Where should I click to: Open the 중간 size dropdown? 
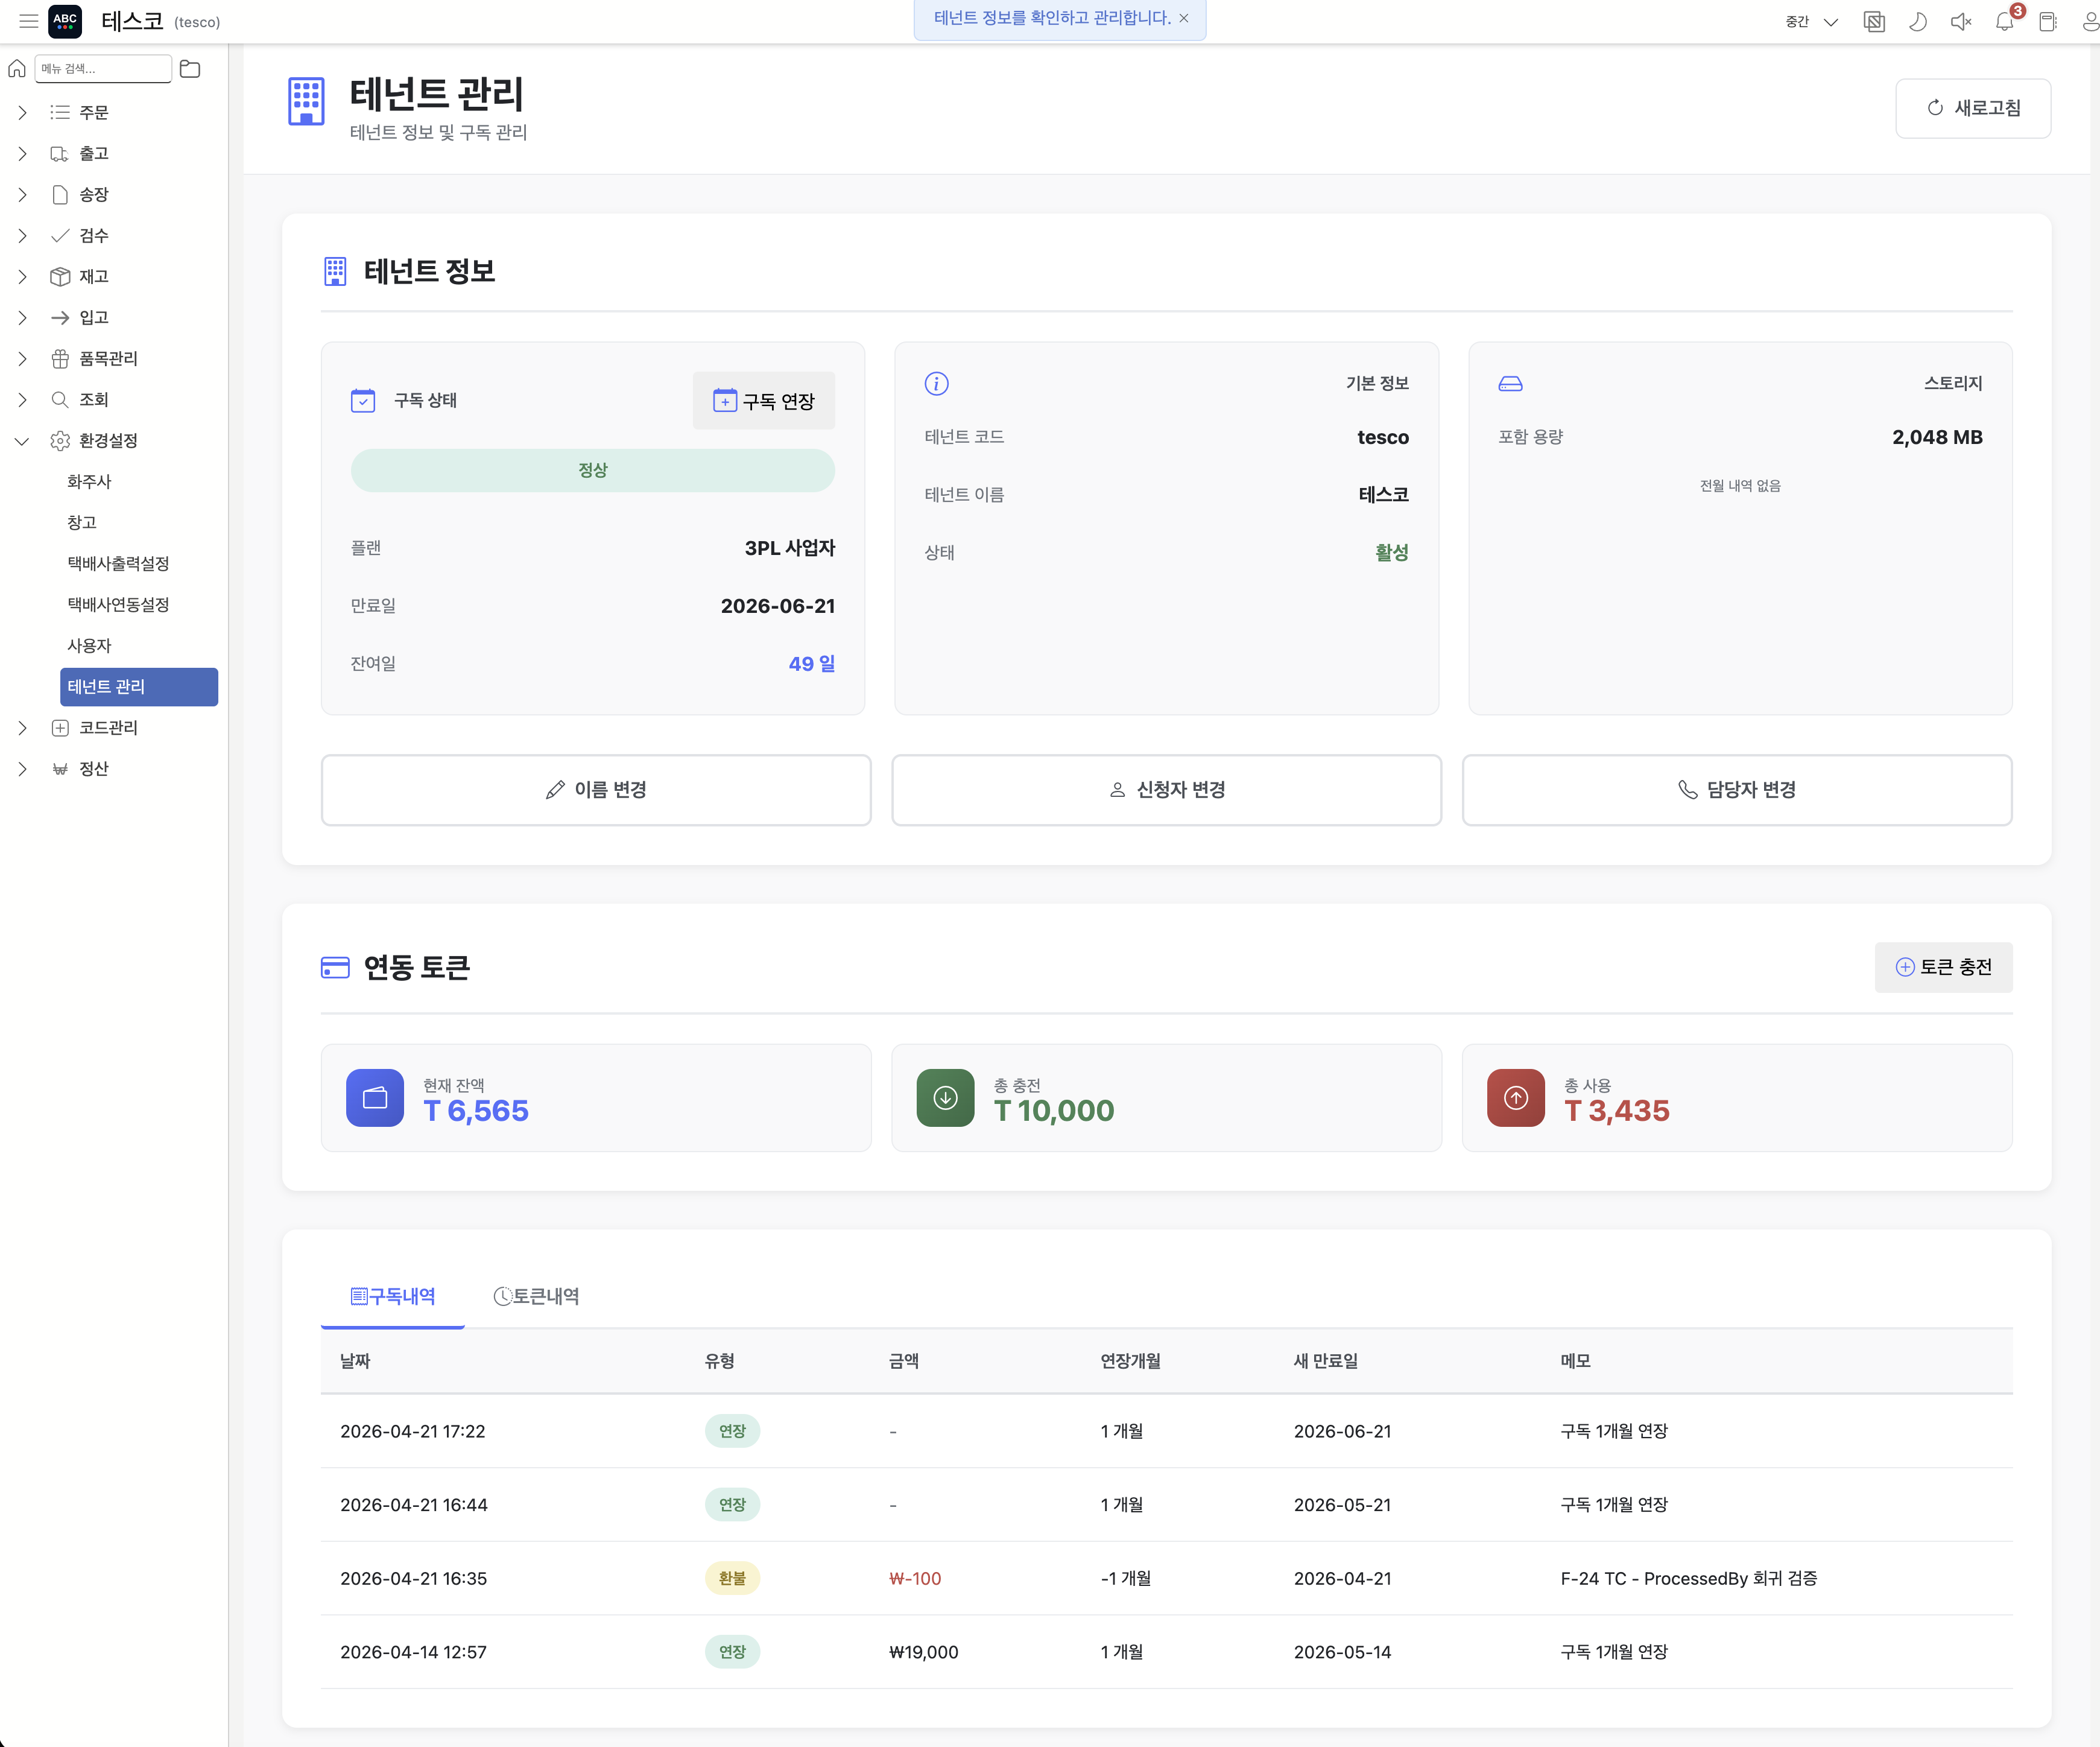coord(1811,22)
